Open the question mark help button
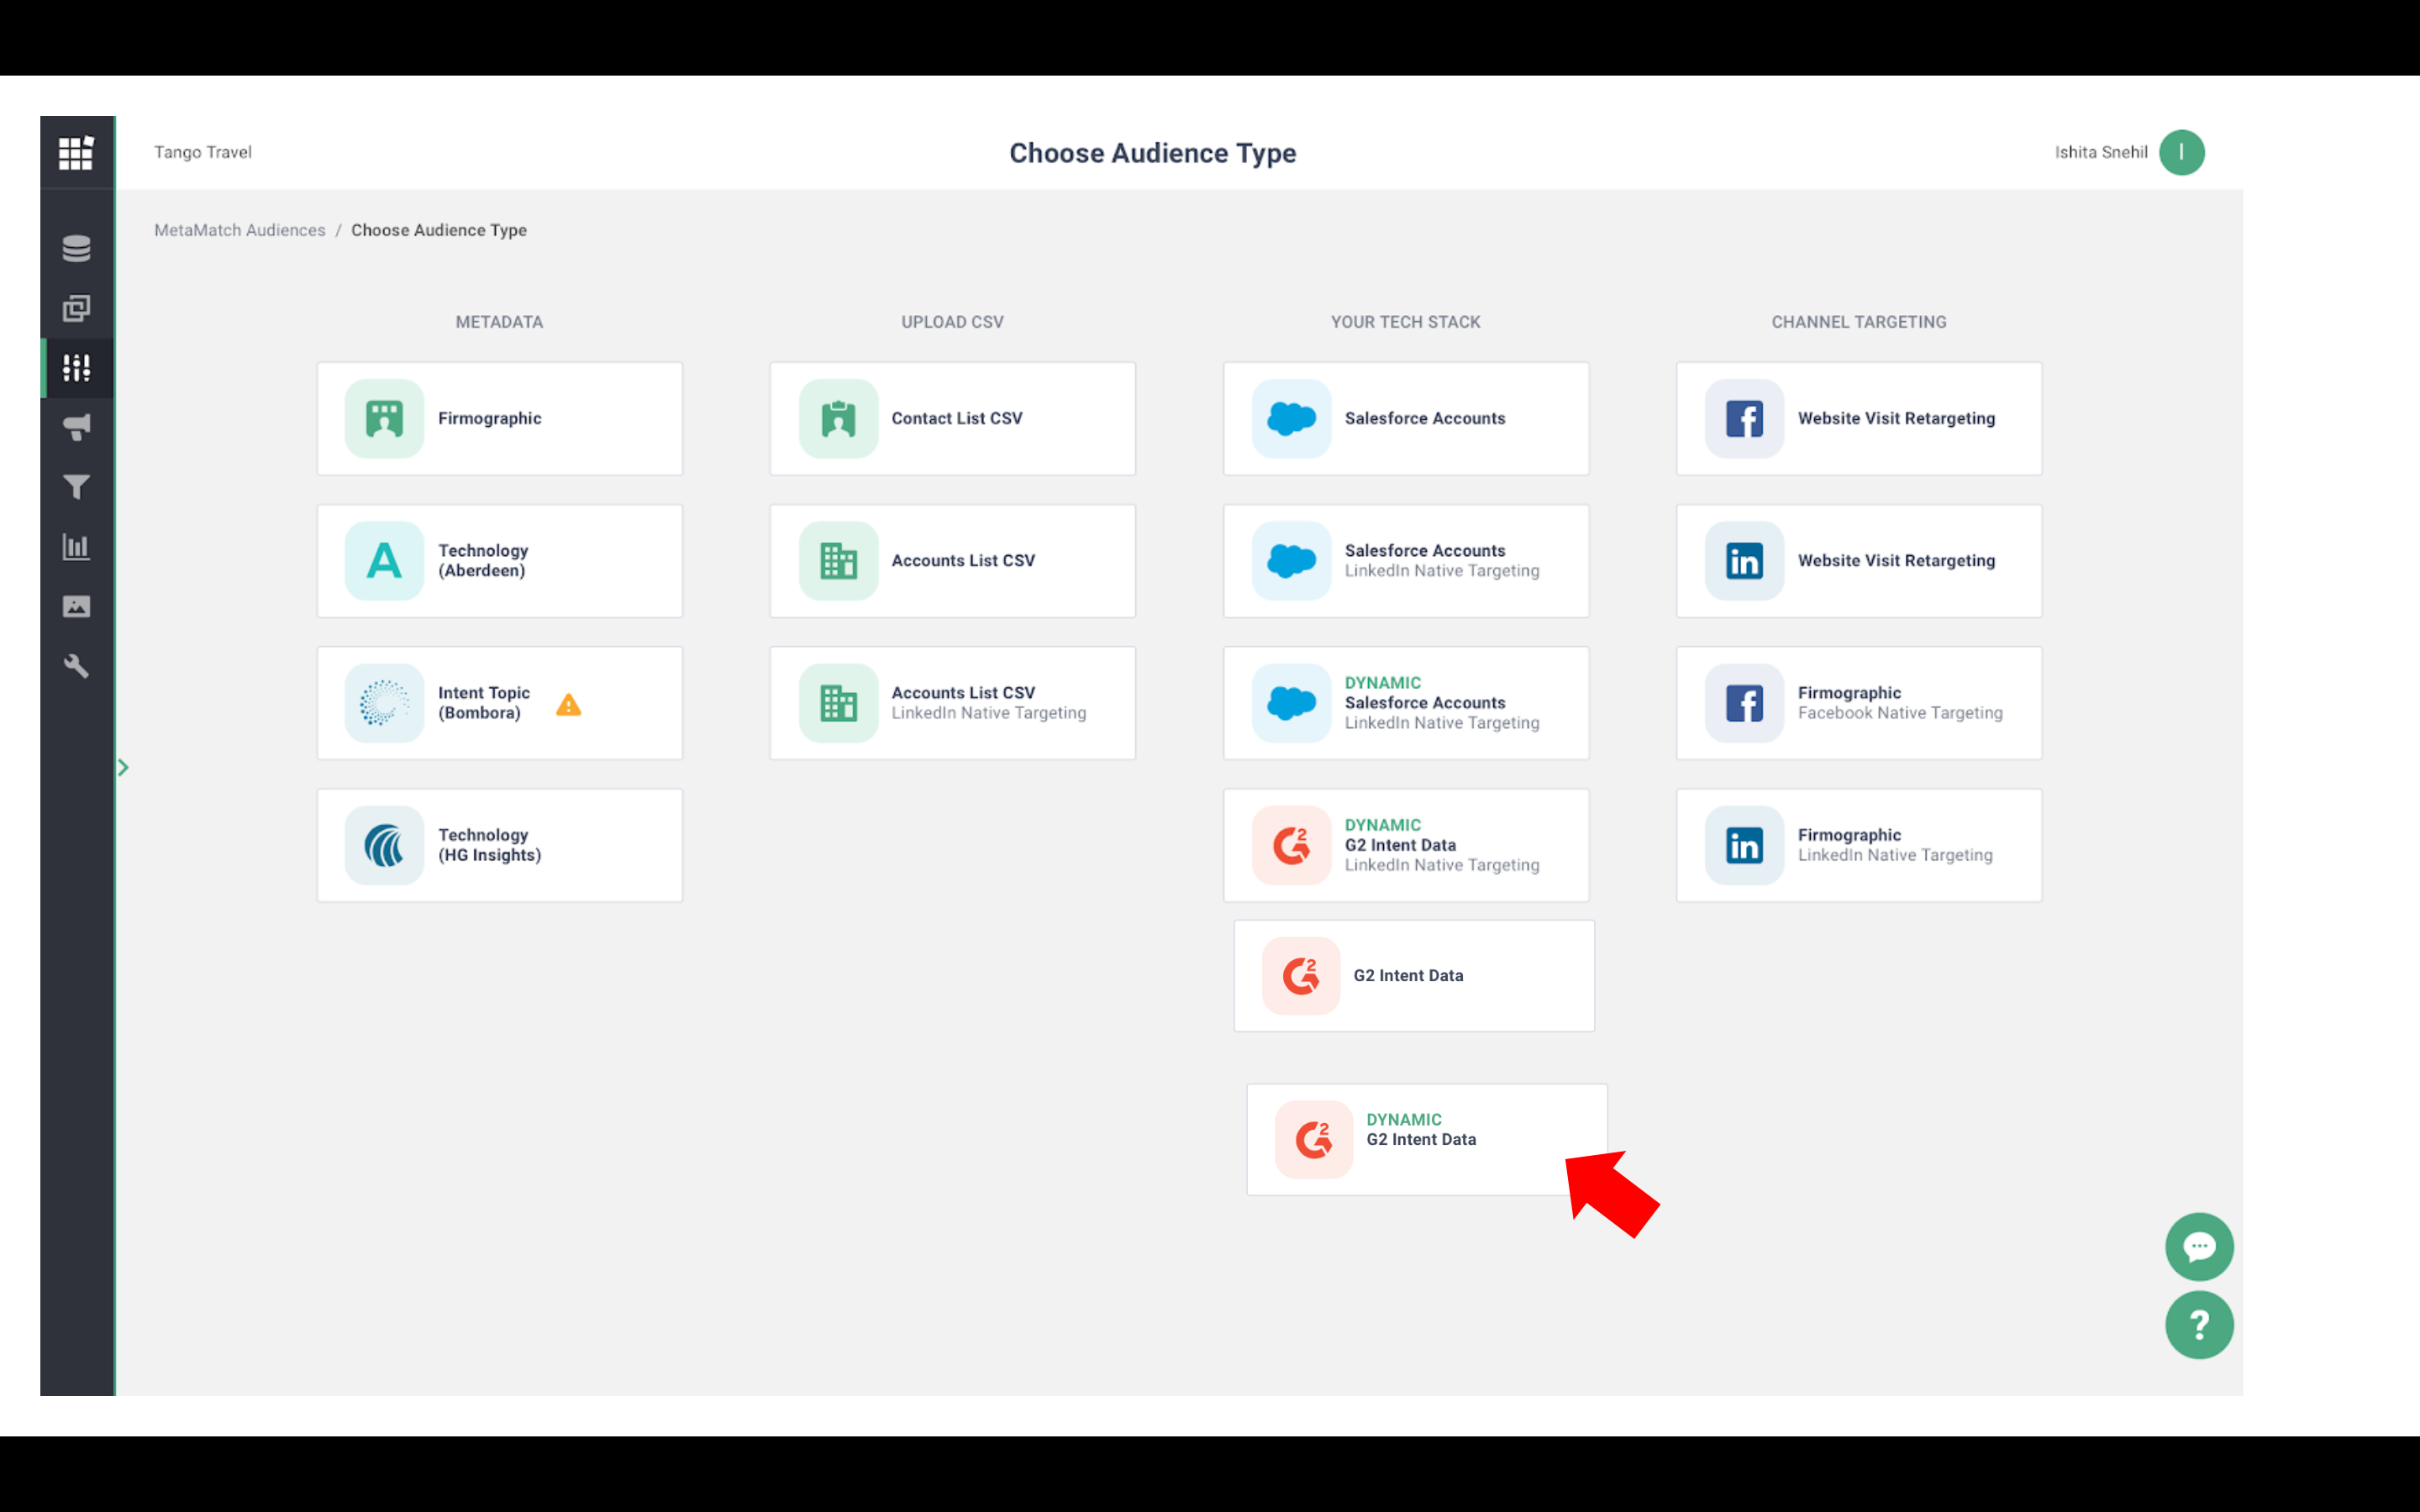Screen dimensions: 2420x1512 (2199, 1325)
